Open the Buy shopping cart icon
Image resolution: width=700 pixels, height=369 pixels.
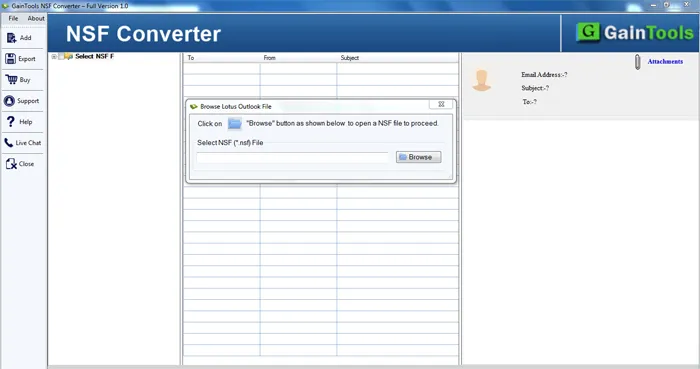coord(11,79)
